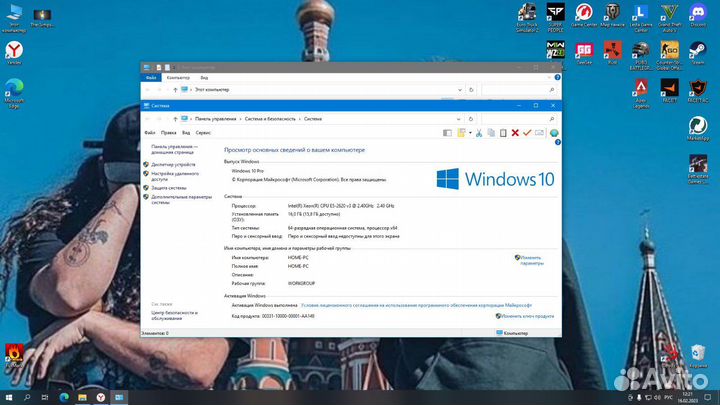Launch Counter-Strike Global Offensive shortcut
The width and height of the screenshot is (720, 405).
[x=669, y=56]
